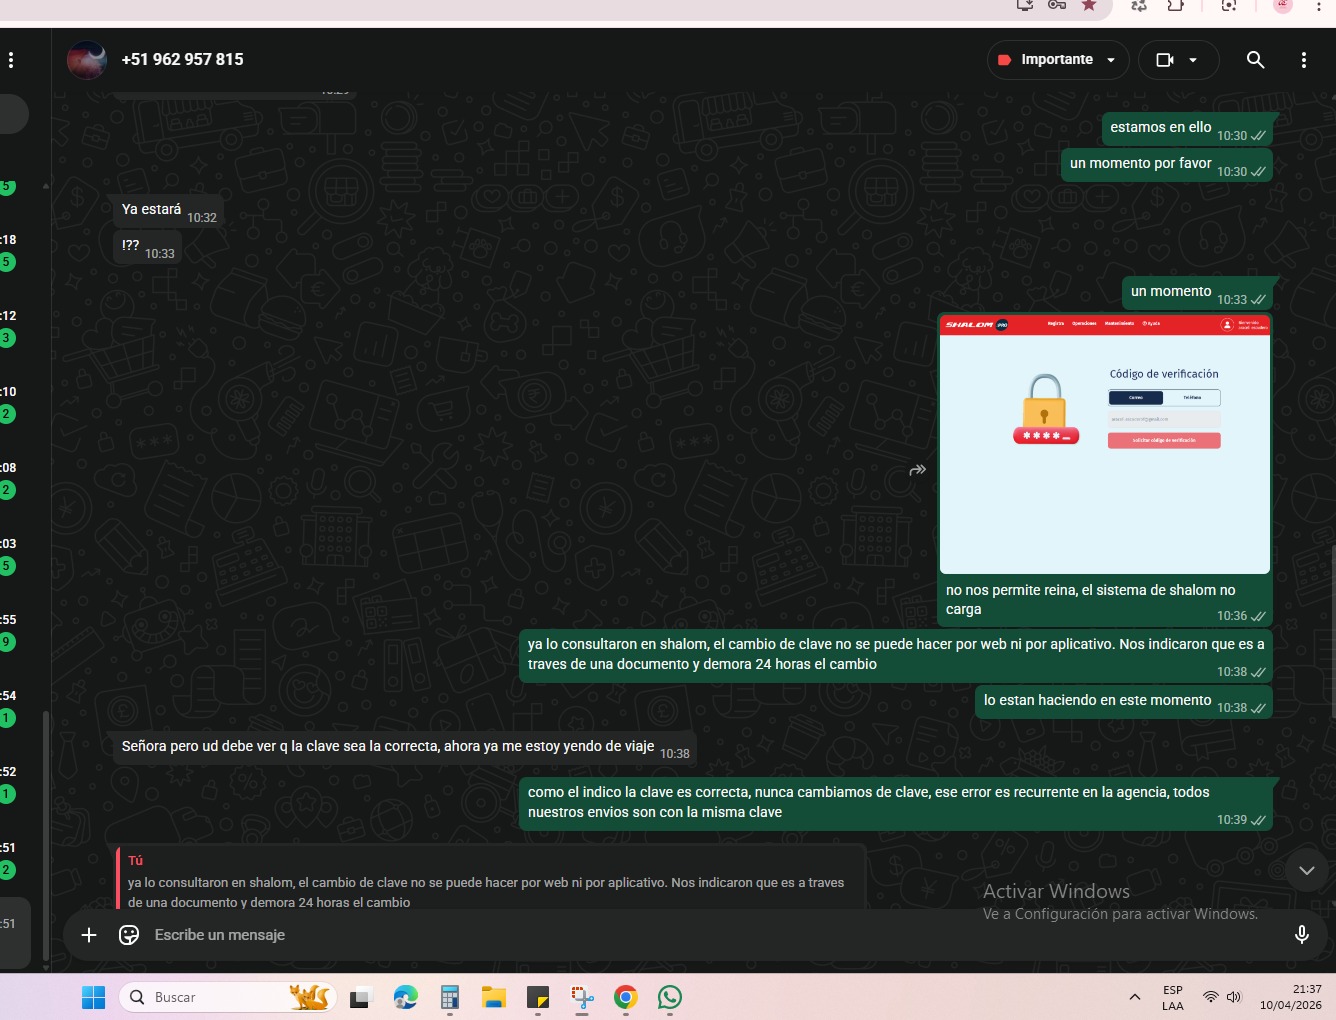Click the Escribe un mensaje input field
1336x1020 pixels.
700,935
